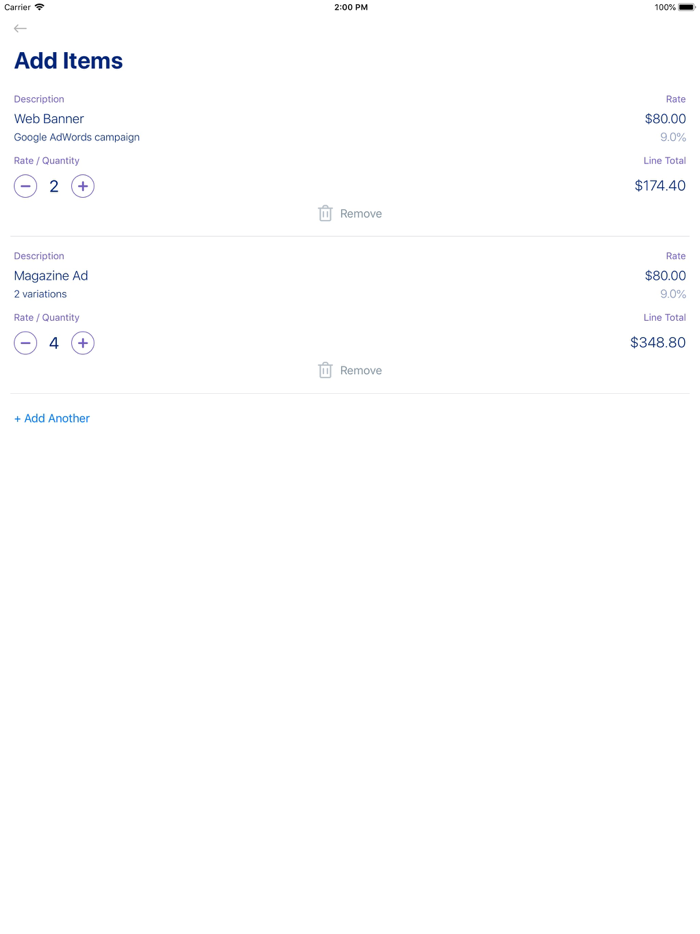Click the trash icon under Web Banner

(x=325, y=213)
